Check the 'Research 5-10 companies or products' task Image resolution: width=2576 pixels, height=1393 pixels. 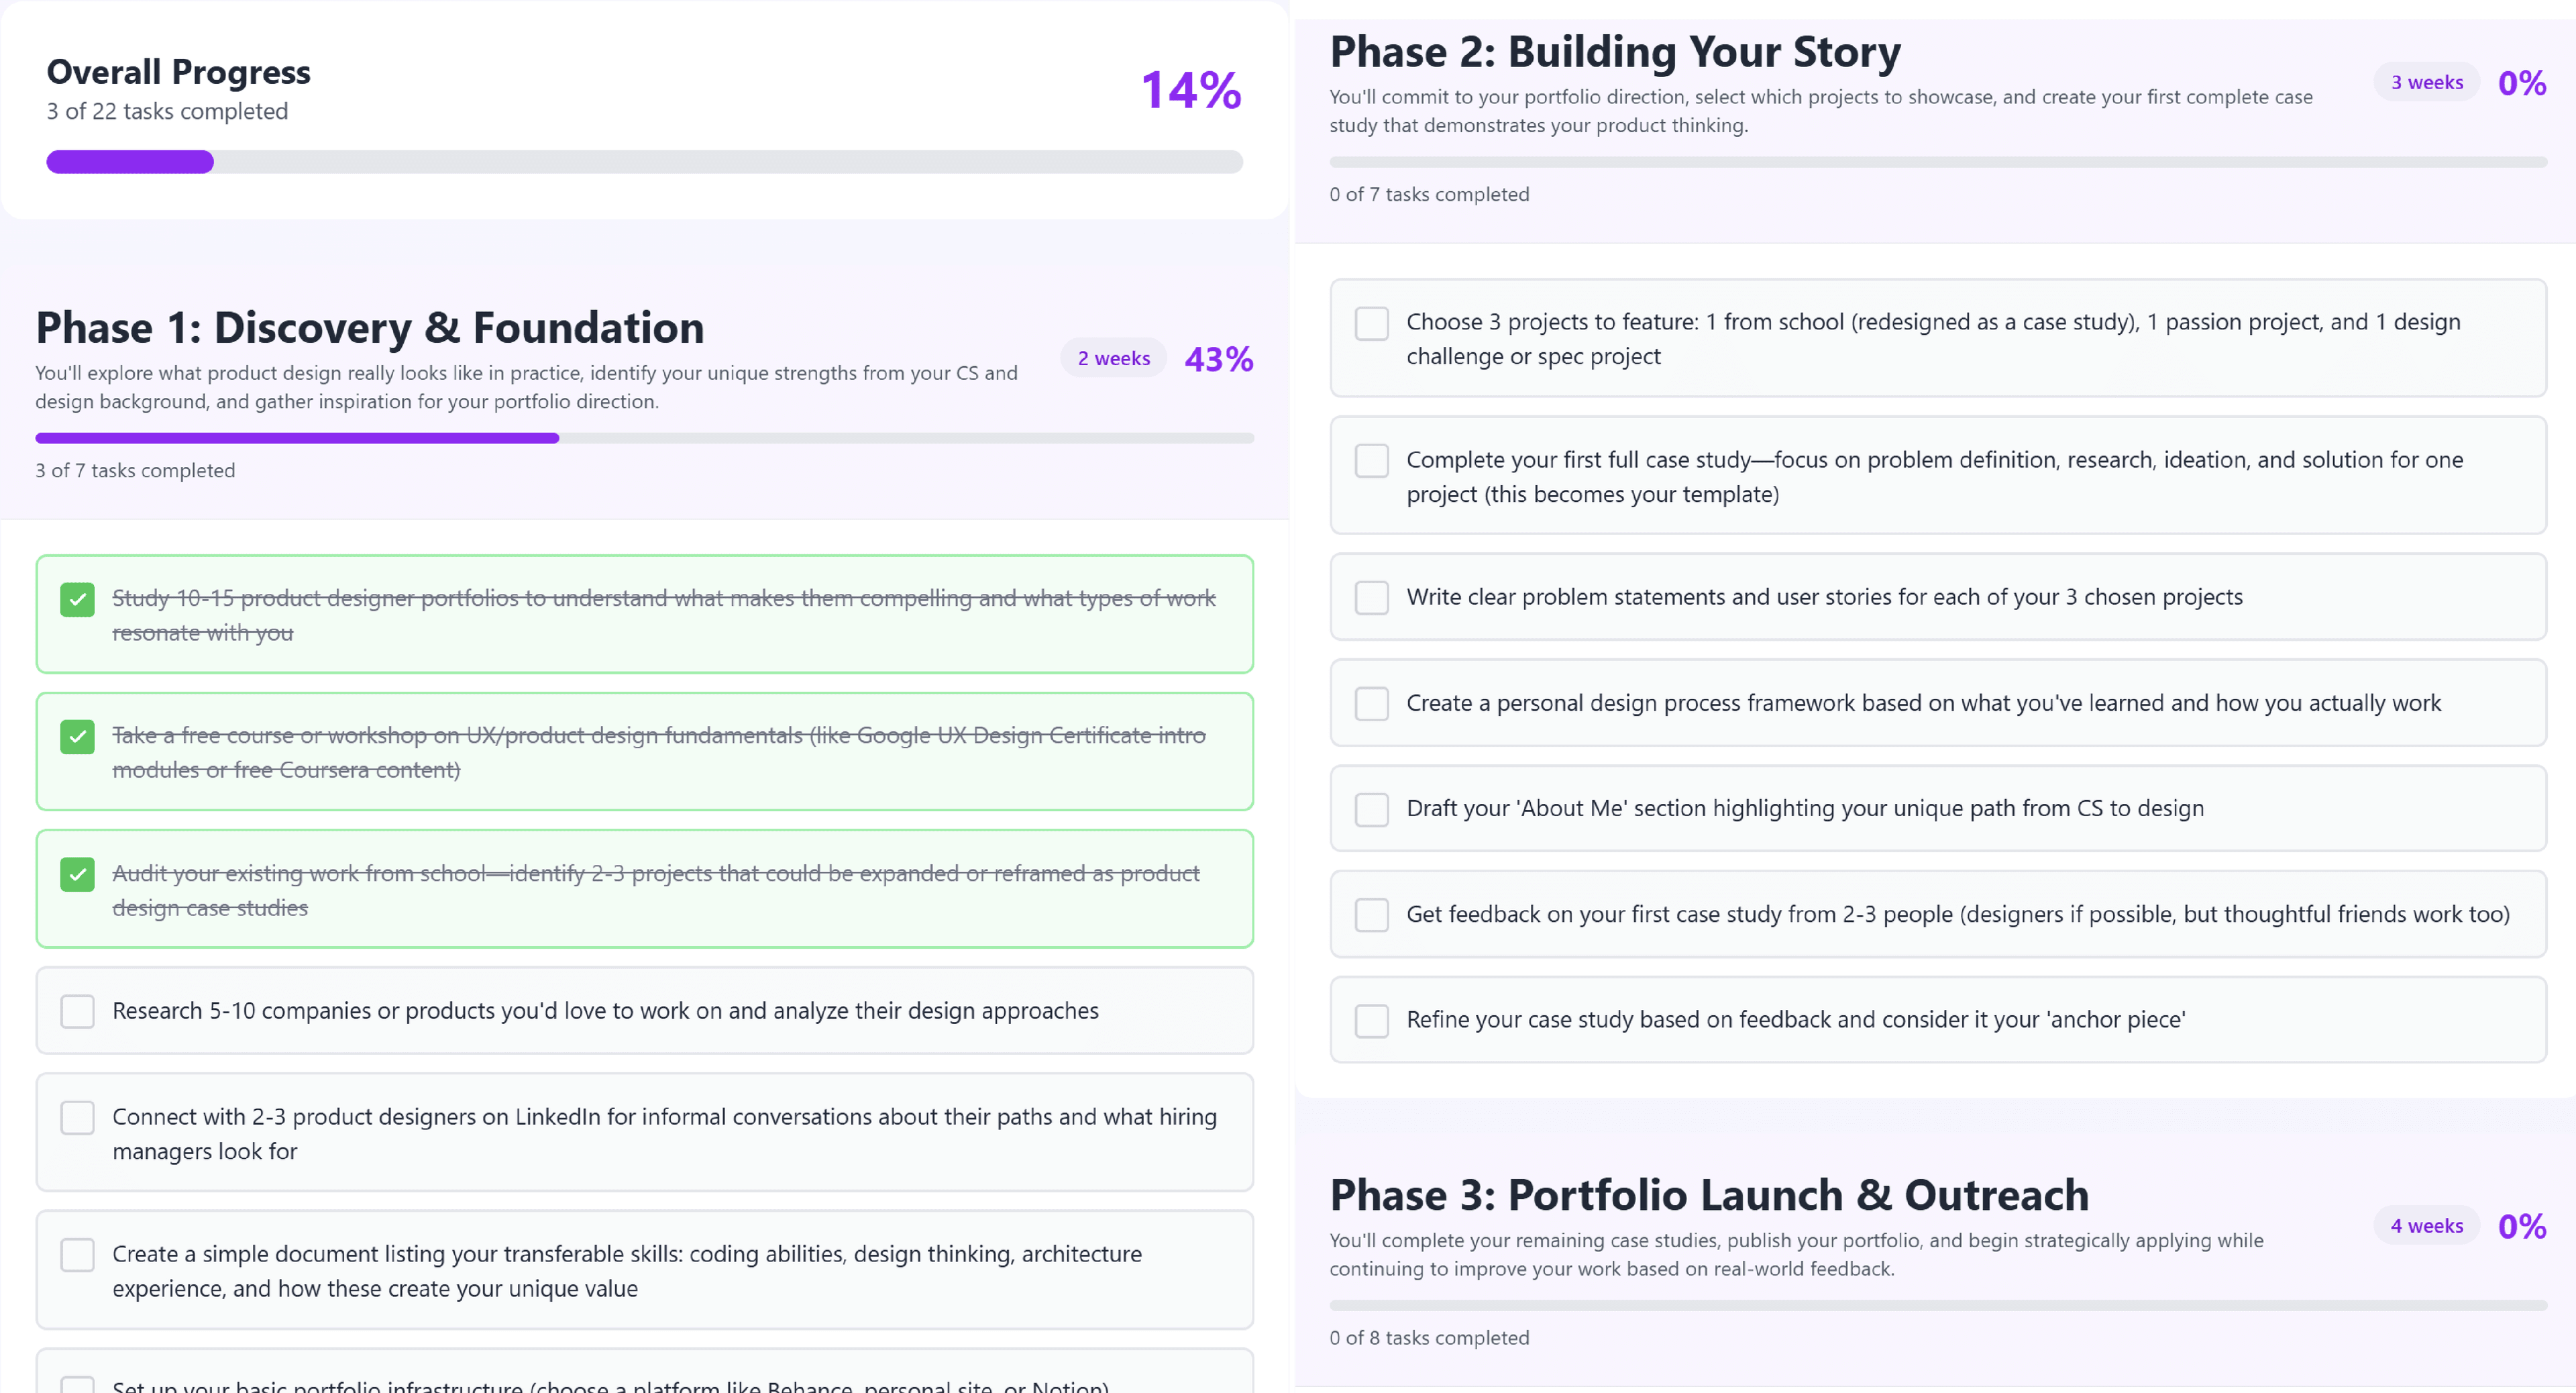(77, 1011)
